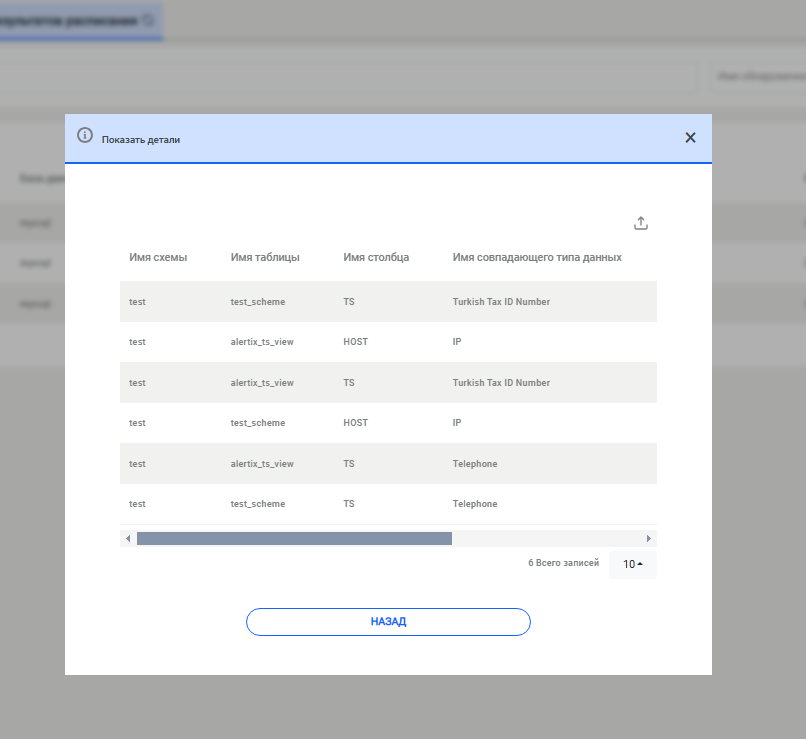Screen dimensions: 806x739
Task: Click the Имя столбца column header
Action: click(376, 257)
